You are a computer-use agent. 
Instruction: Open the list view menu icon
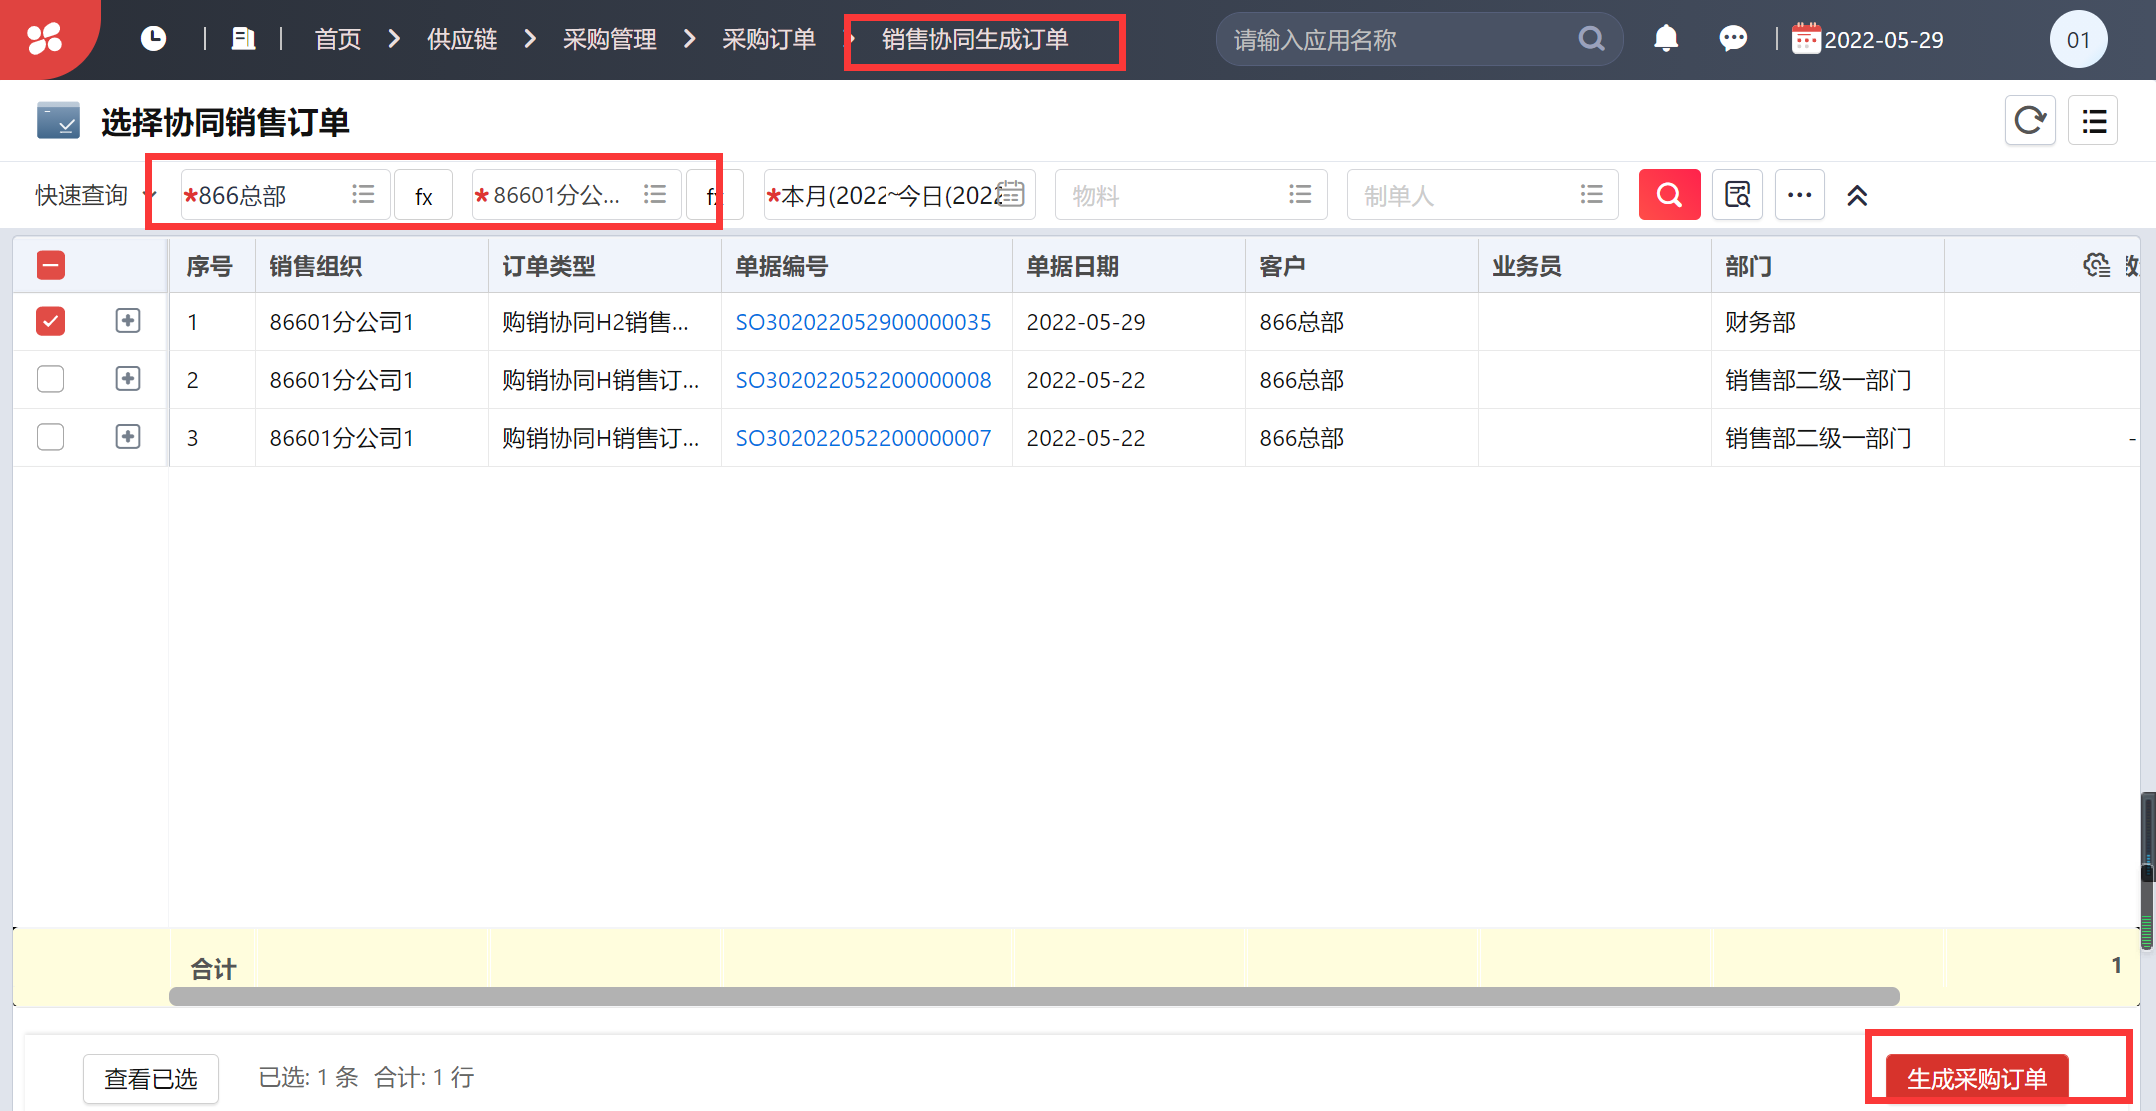click(2094, 121)
